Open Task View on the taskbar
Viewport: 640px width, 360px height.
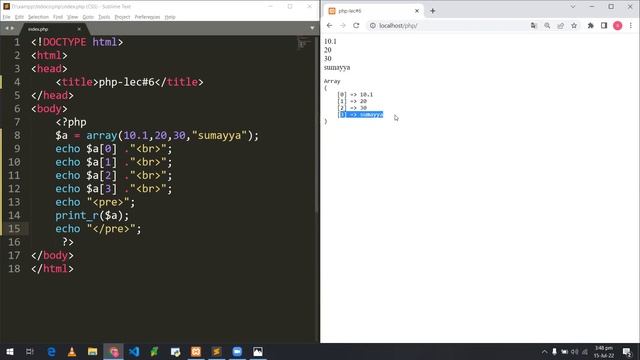pyautogui.click(x=30, y=351)
